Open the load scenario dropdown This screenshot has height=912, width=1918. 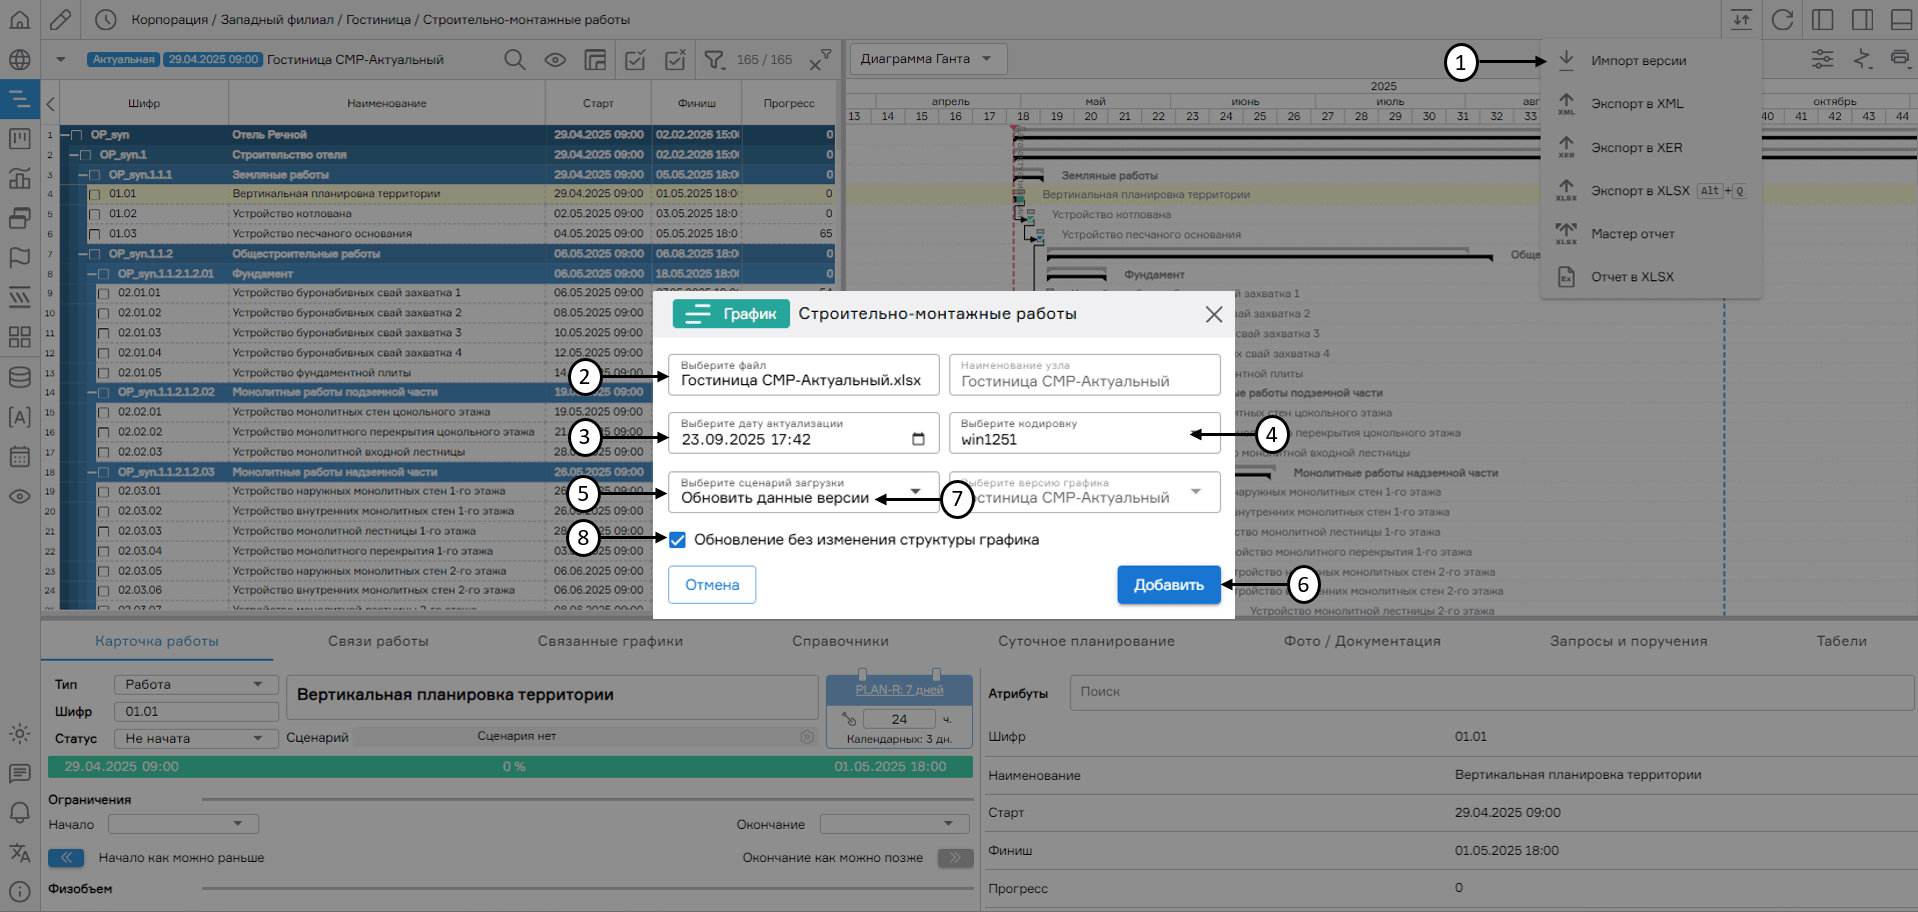click(x=915, y=492)
